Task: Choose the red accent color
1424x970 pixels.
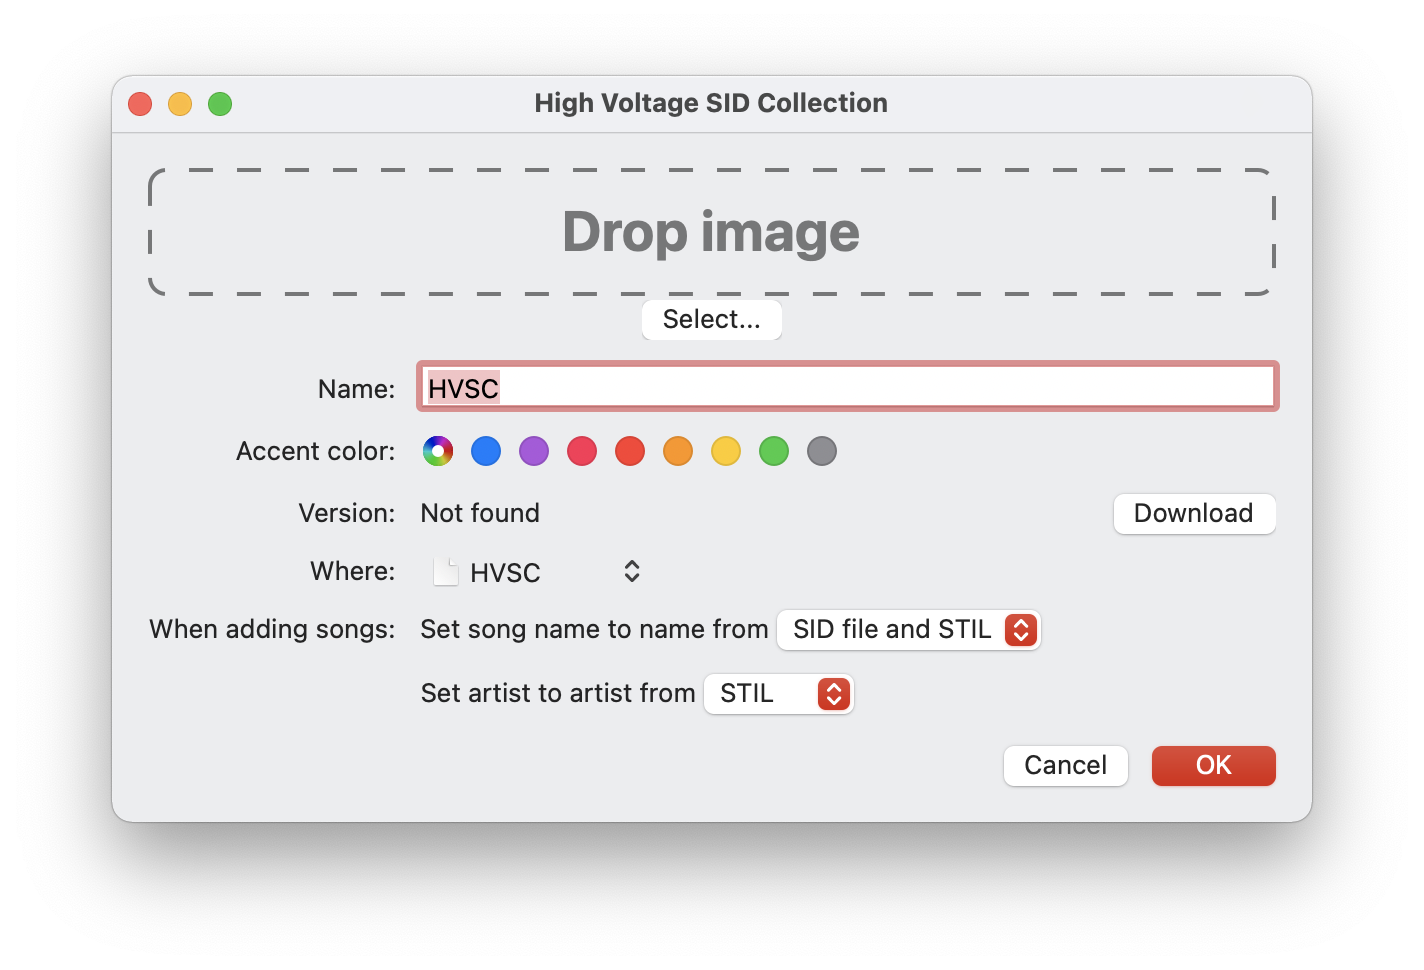Action: click(630, 451)
